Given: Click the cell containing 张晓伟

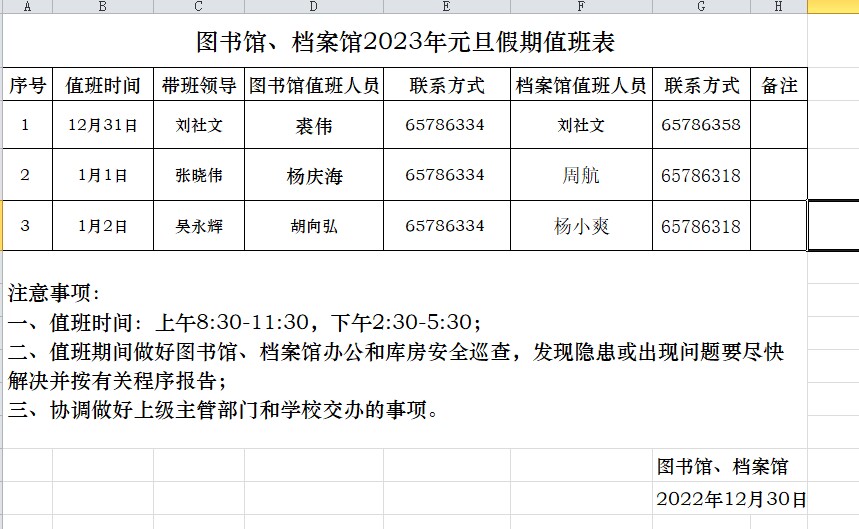Looking at the screenshot, I should coord(199,176).
